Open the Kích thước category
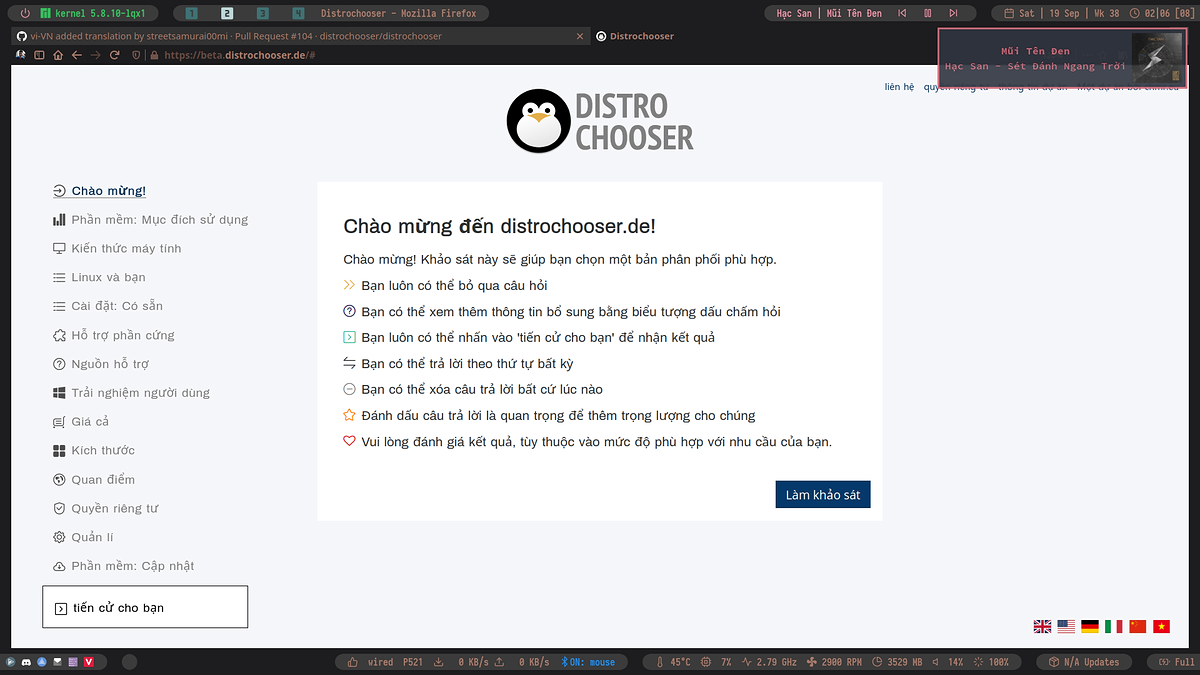 [94, 451]
